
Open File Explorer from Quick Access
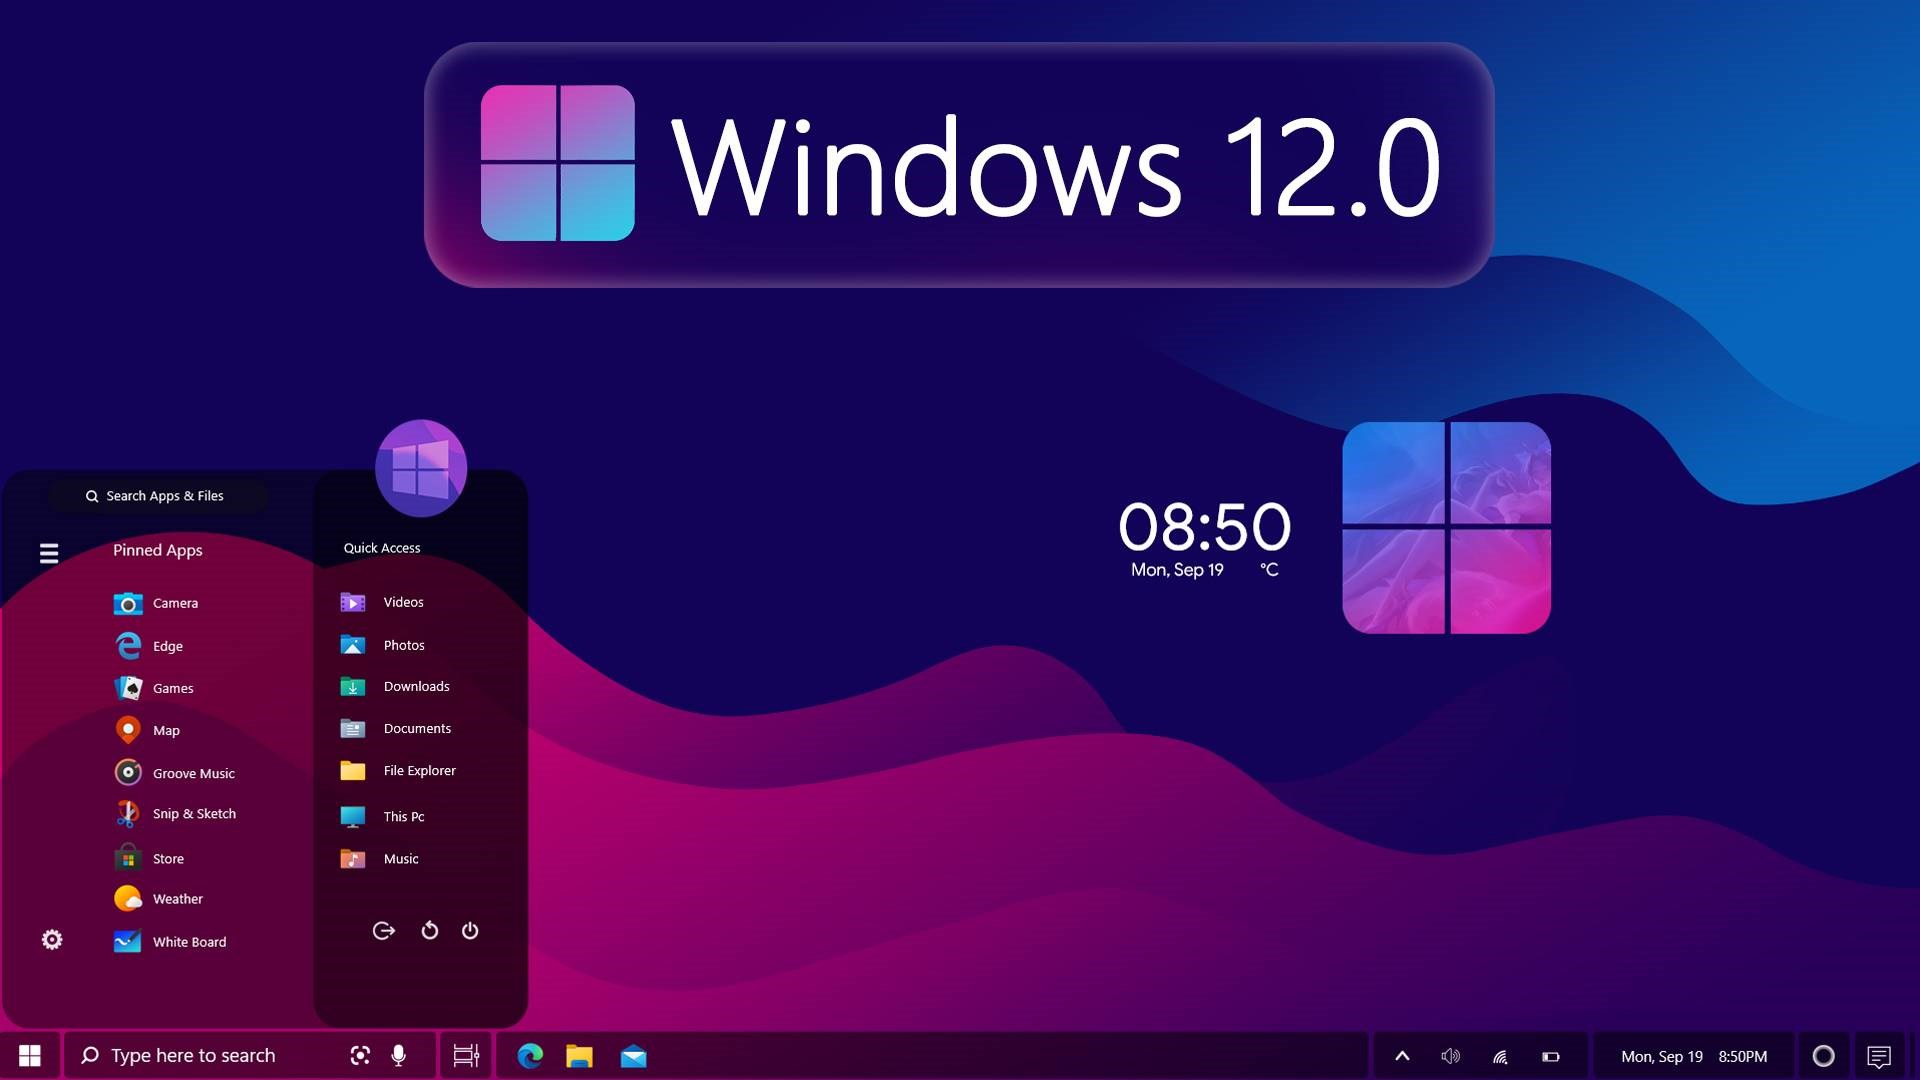point(419,770)
